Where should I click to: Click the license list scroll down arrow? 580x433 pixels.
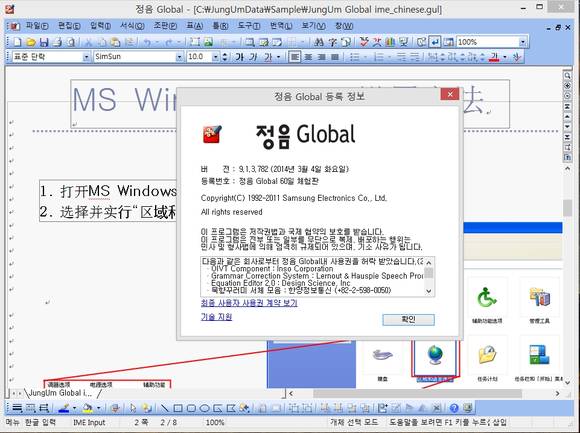429,291
